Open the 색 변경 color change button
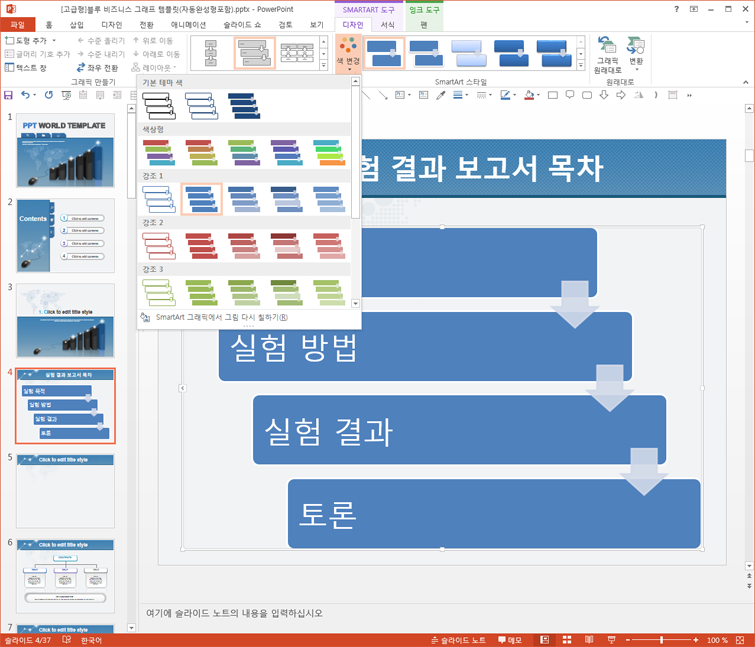Image resolution: width=755 pixels, height=647 pixels. [348, 54]
